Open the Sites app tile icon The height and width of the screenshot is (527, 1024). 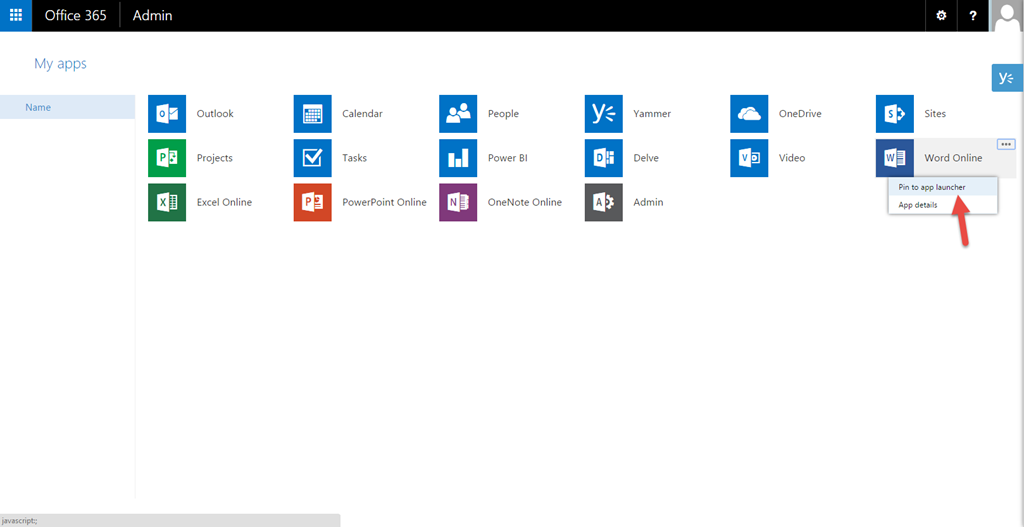895,114
